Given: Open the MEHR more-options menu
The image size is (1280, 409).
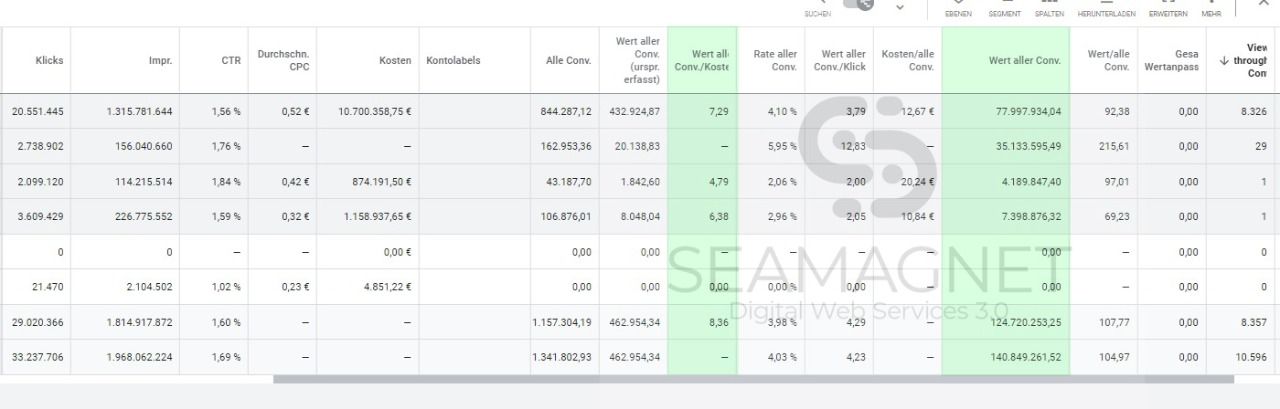Looking at the screenshot, I should [1211, 8].
